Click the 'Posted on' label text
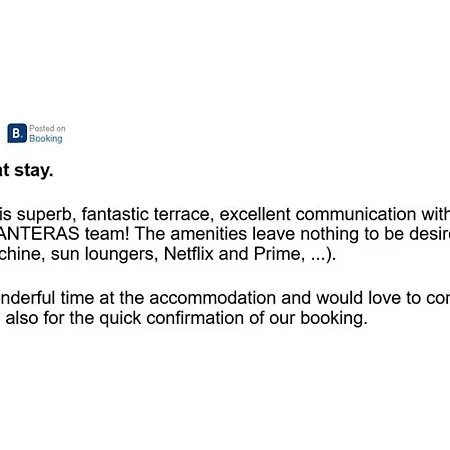Viewport: 450px width, 450px height. click(47, 128)
